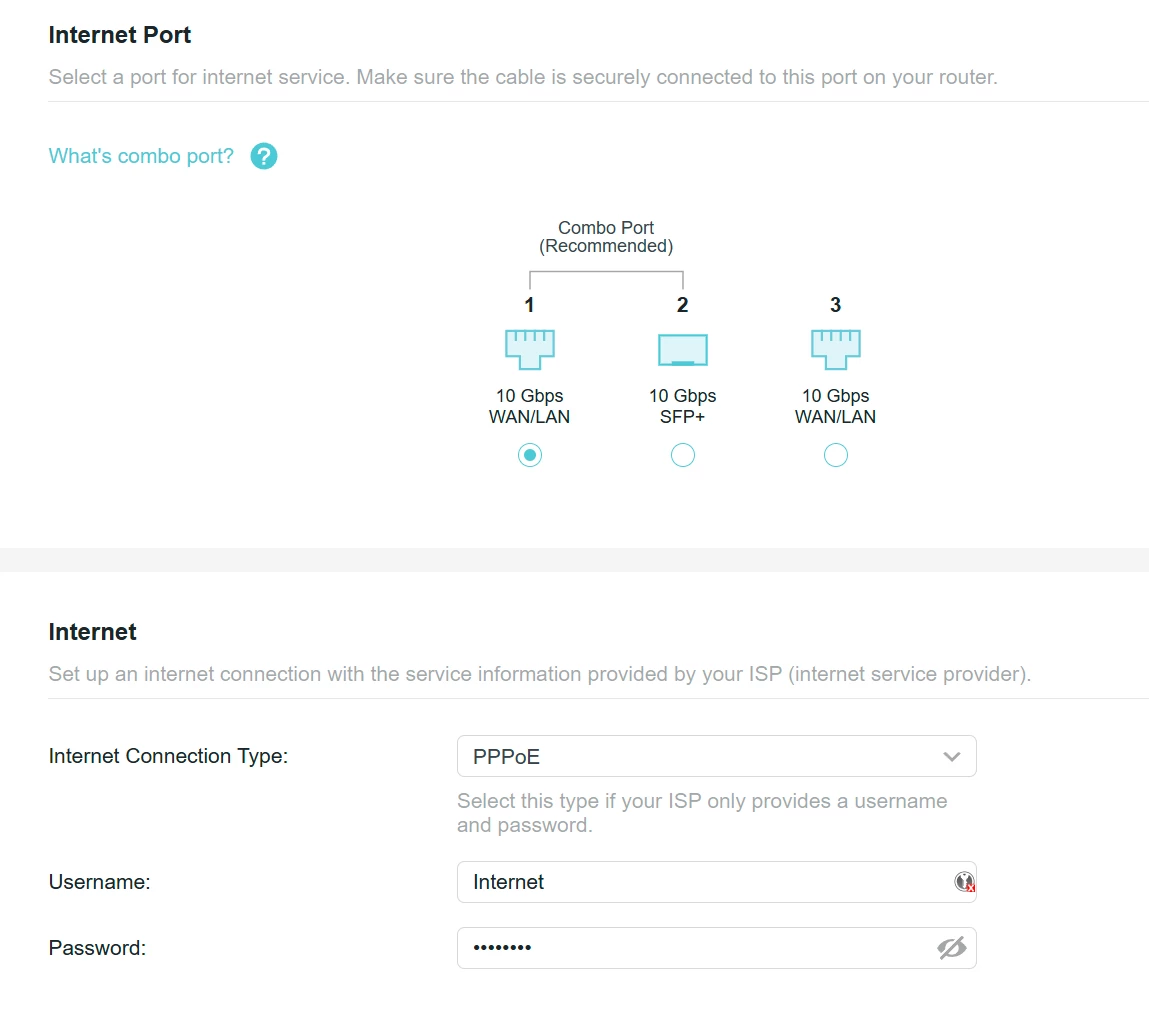
Task: Click the SFP+ port 2 icon
Action: pos(682,349)
